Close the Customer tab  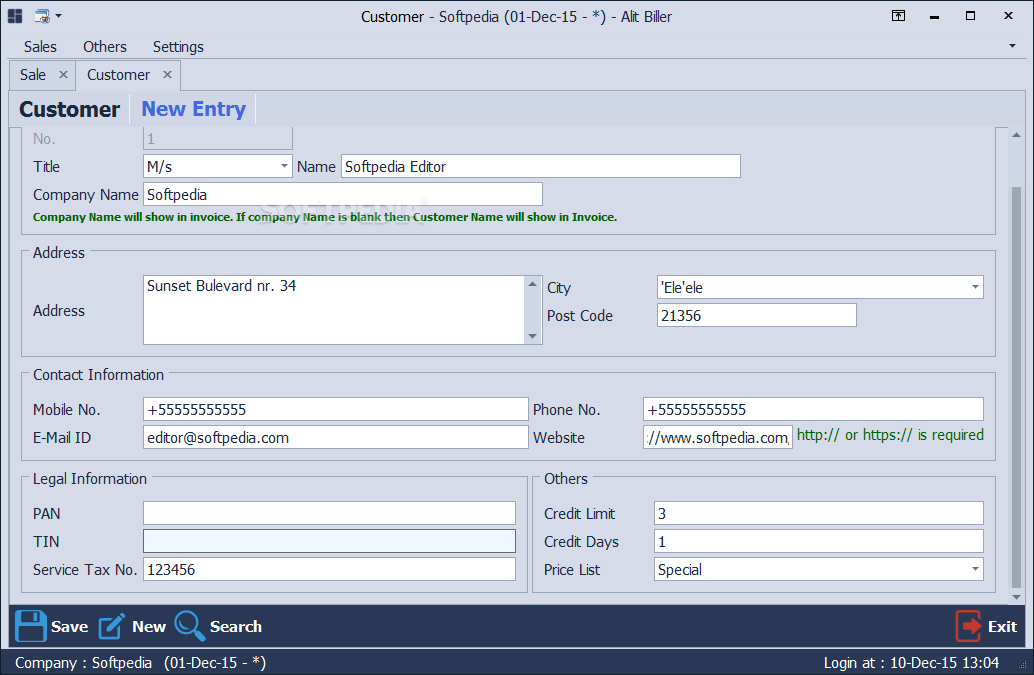167,74
